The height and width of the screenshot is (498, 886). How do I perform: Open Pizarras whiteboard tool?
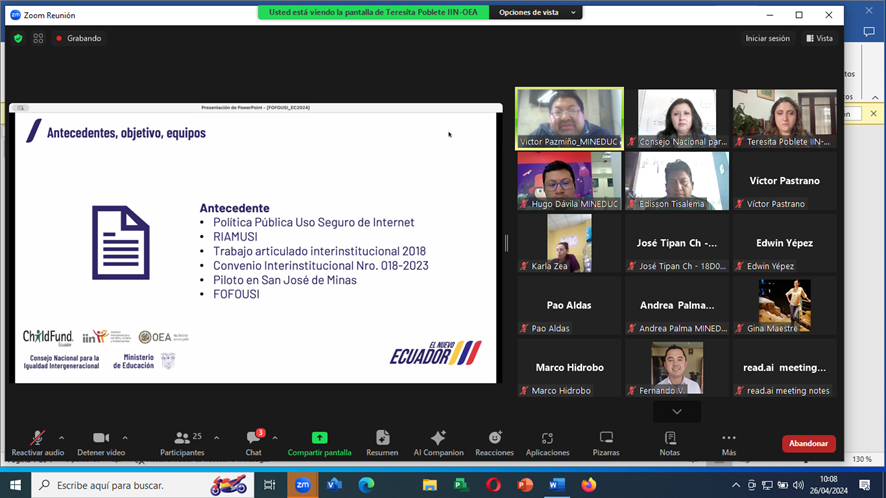click(606, 439)
